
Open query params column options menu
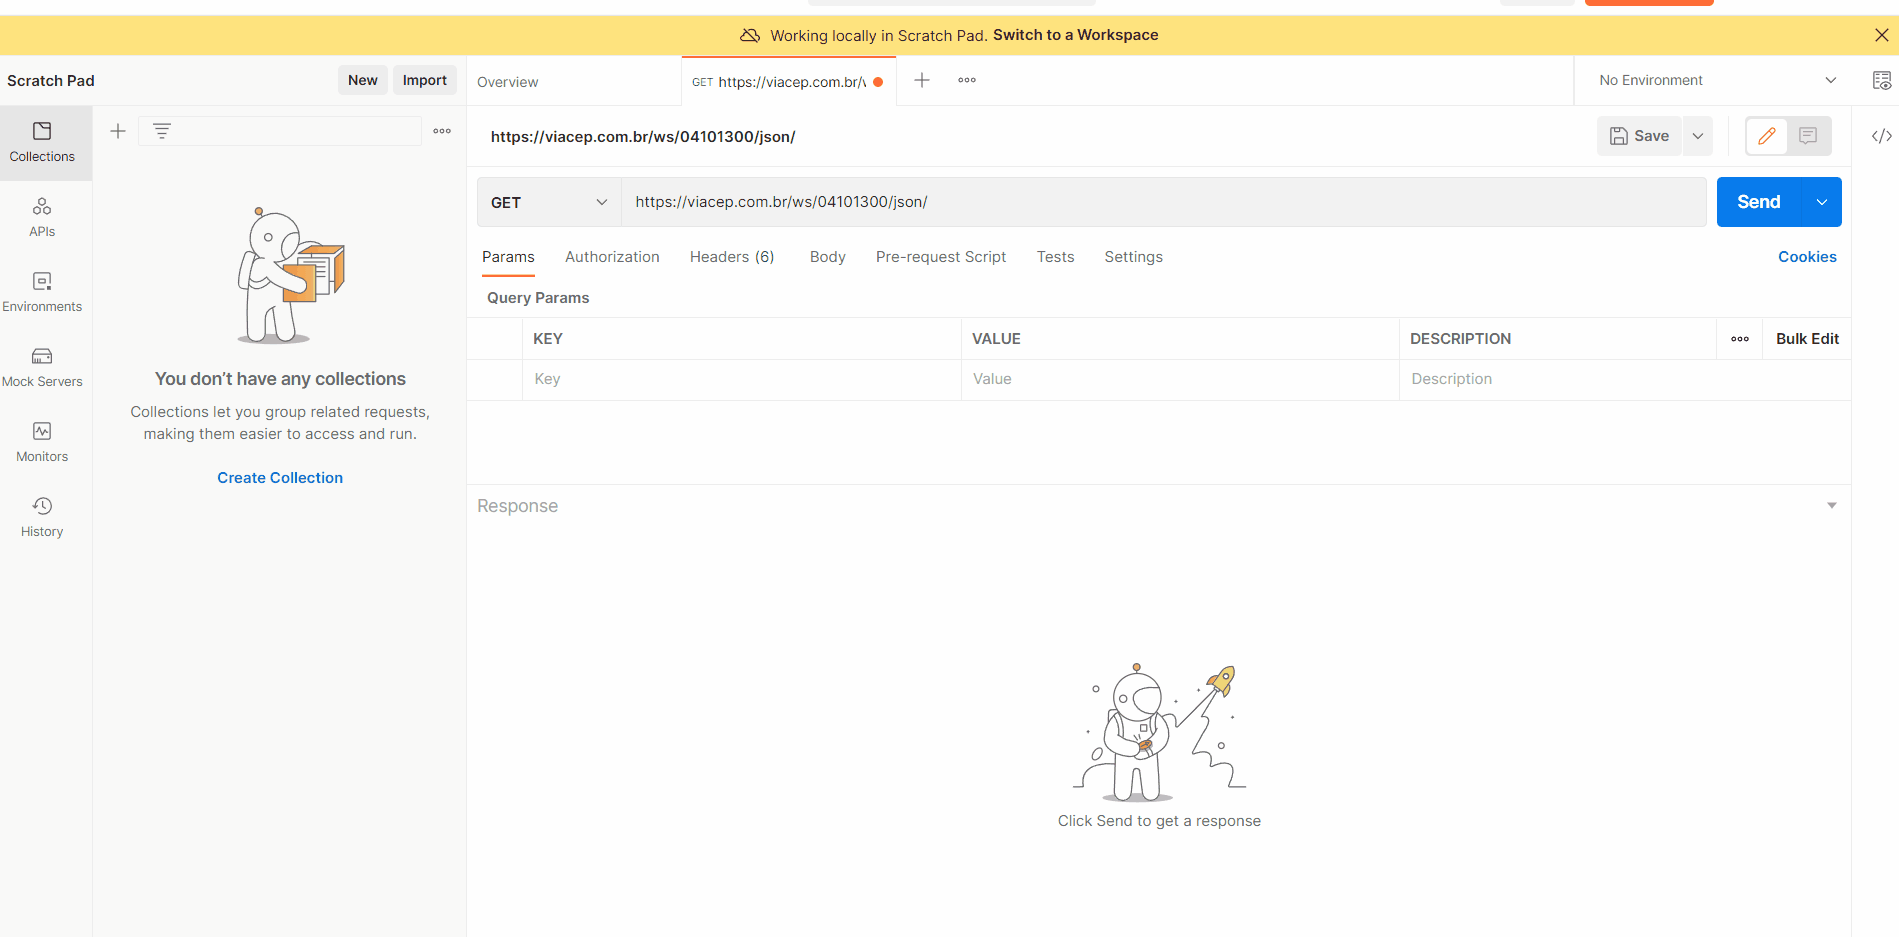[x=1740, y=339]
